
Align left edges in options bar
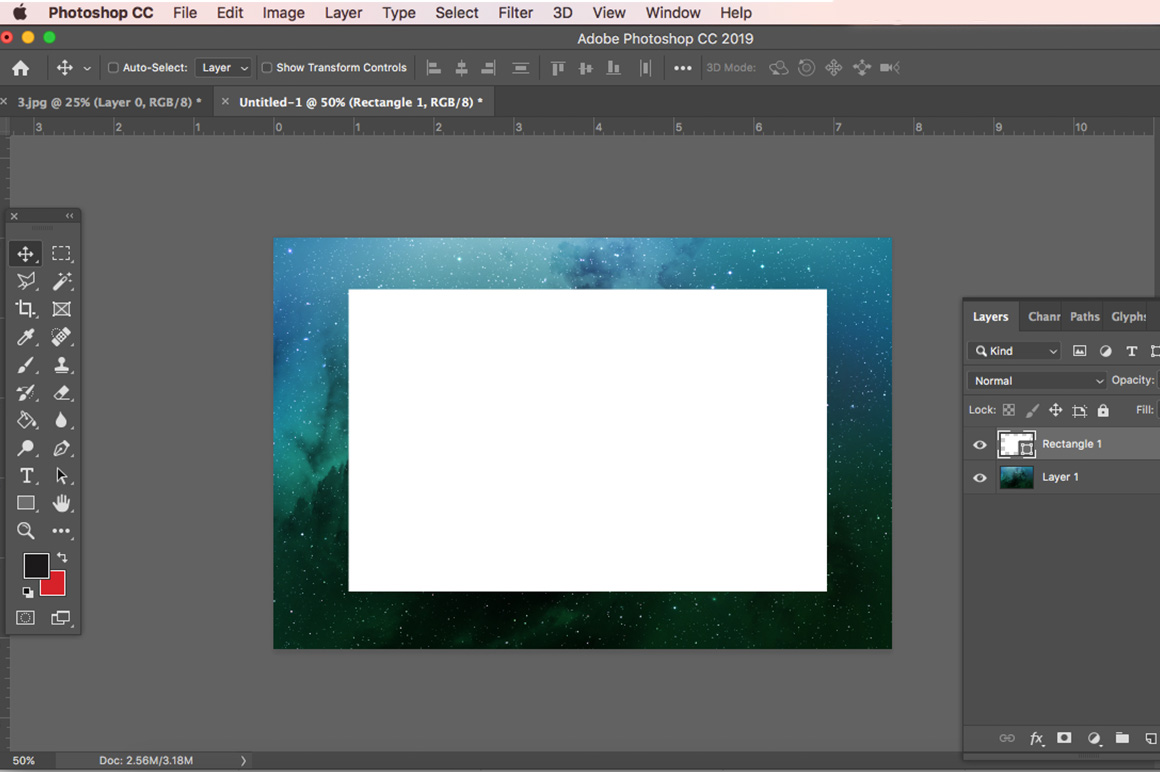(x=434, y=68)
